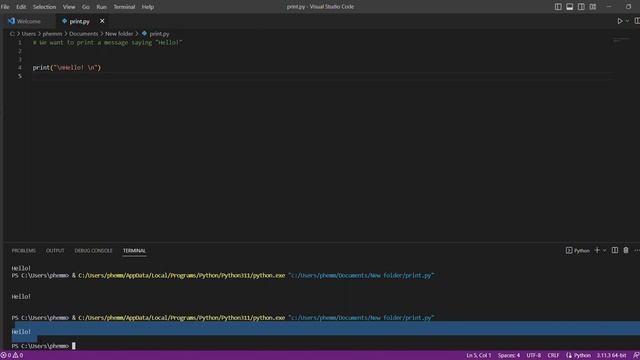This screenshot has height=360, width=640.
Task: Click the Python terminal profile label
Action: [x=578, y=251]
